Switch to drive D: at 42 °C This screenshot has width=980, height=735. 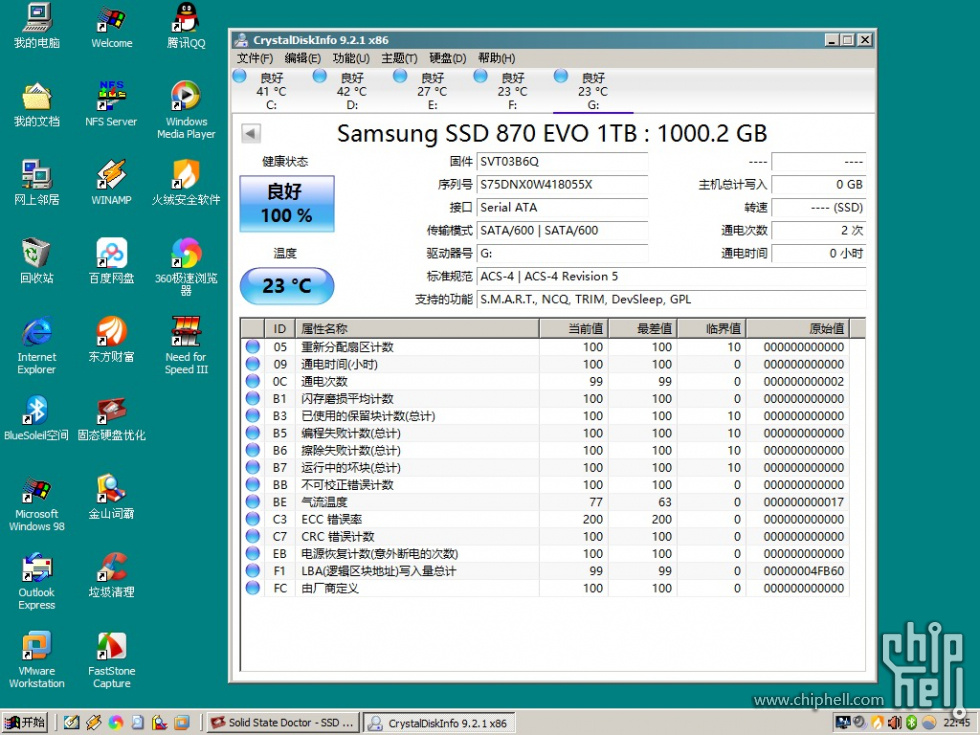tap(352, 91)
